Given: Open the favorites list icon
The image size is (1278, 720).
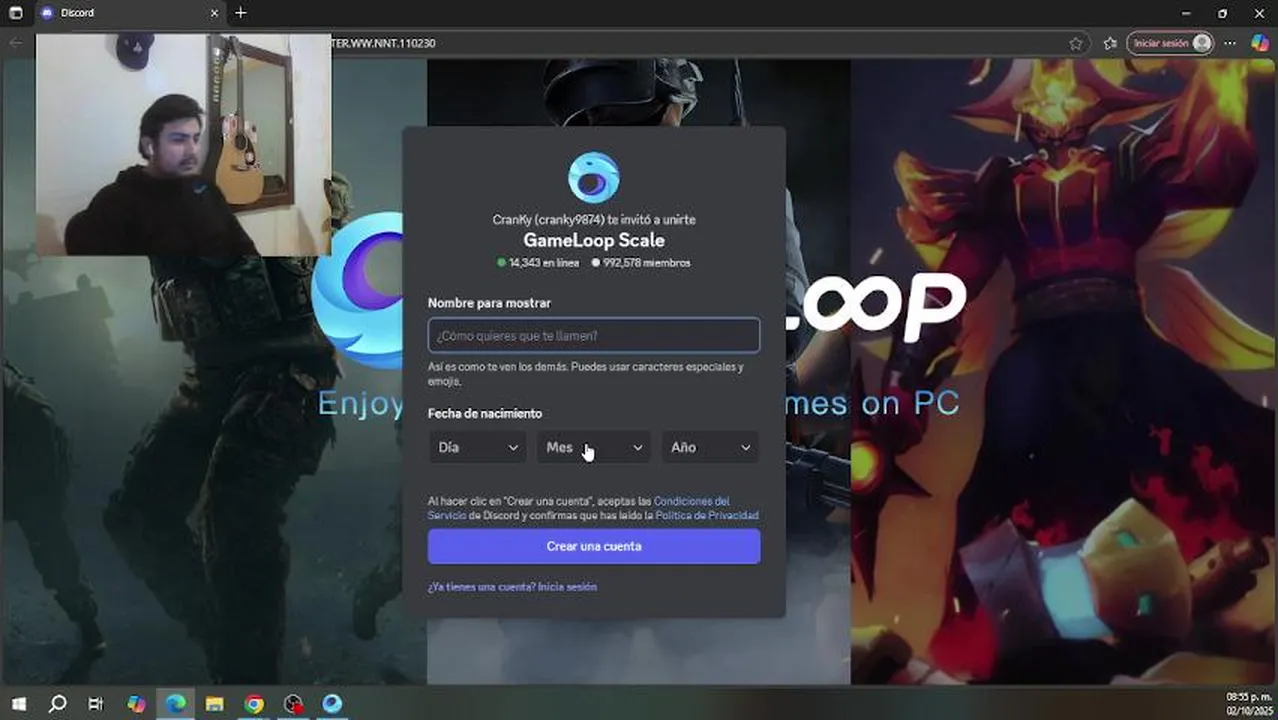Looking at the screenshot, I should [x=1110, y=43].
